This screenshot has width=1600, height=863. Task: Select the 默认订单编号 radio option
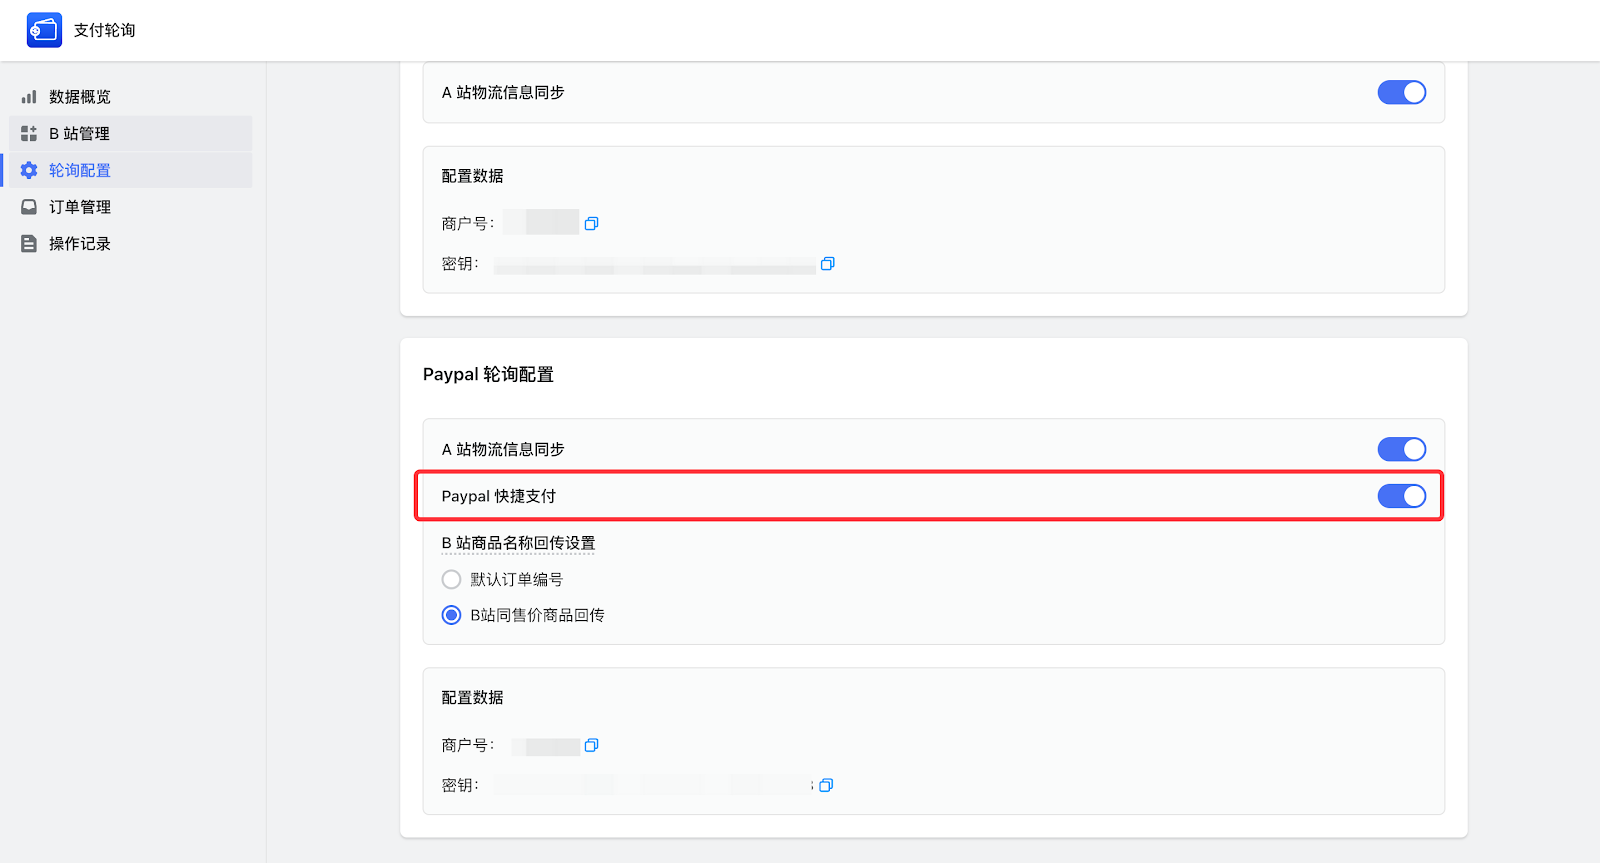pos(452,580)
